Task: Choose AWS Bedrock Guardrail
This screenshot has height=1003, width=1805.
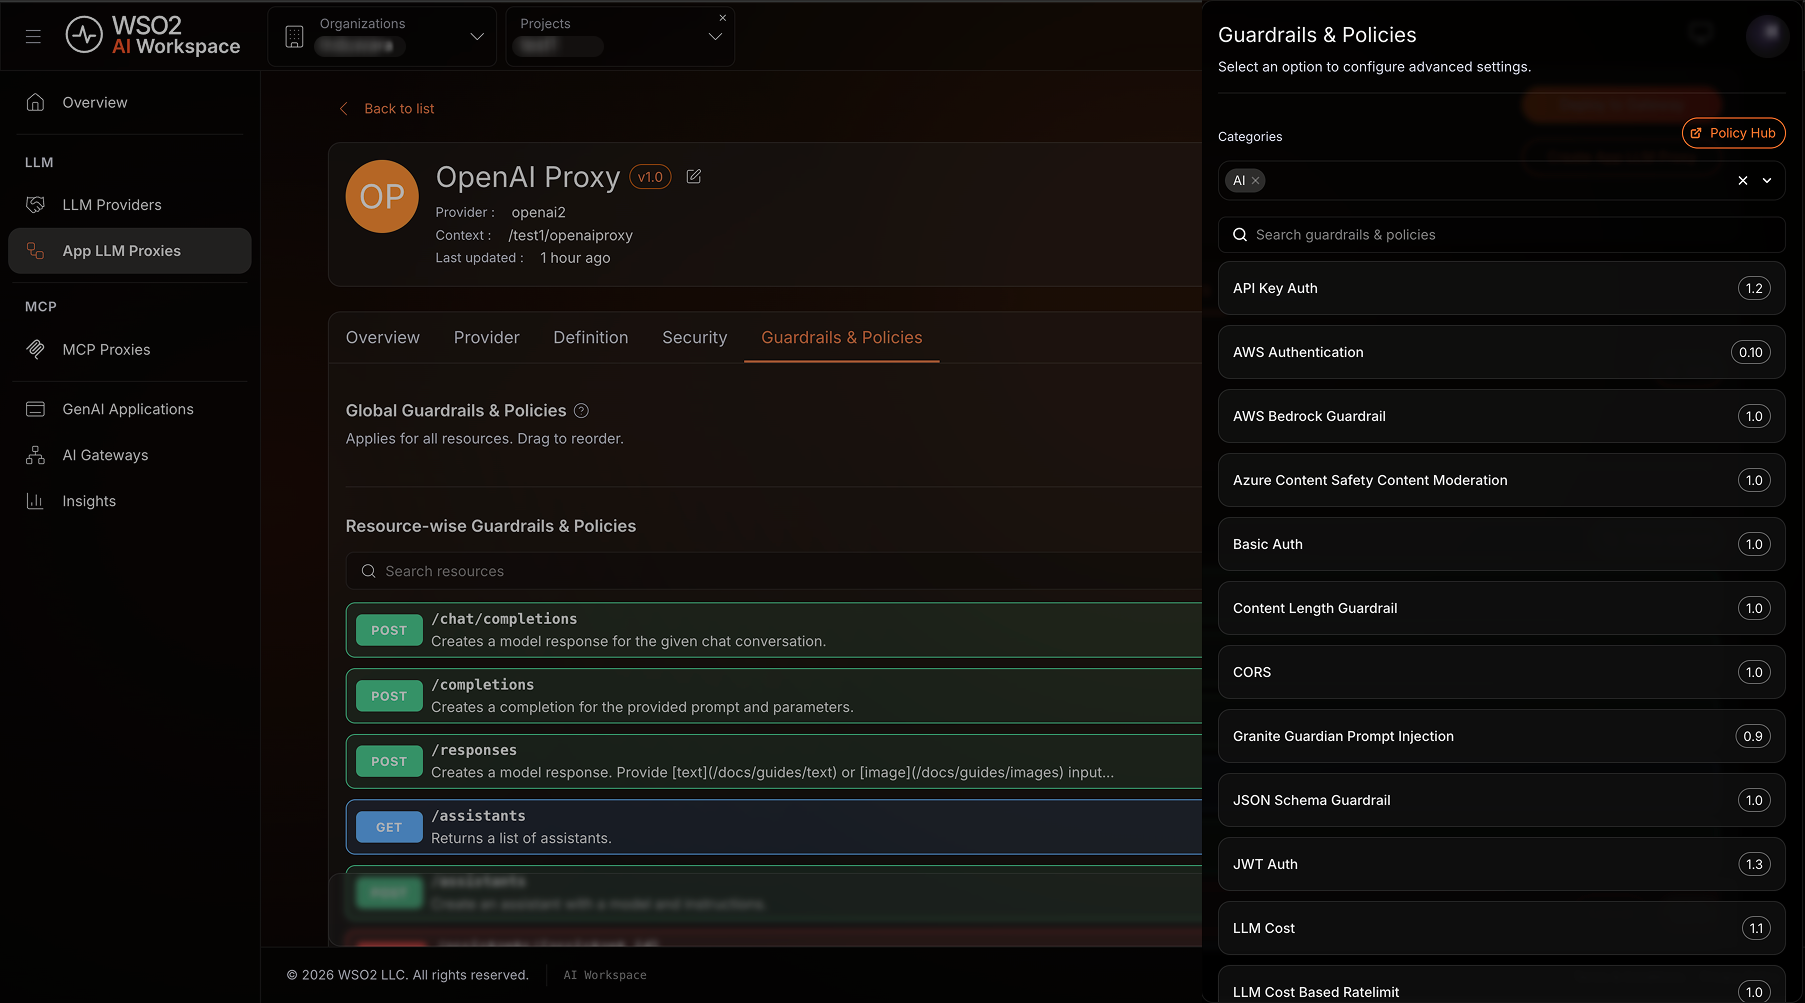Action: (x=1501, y=416)
